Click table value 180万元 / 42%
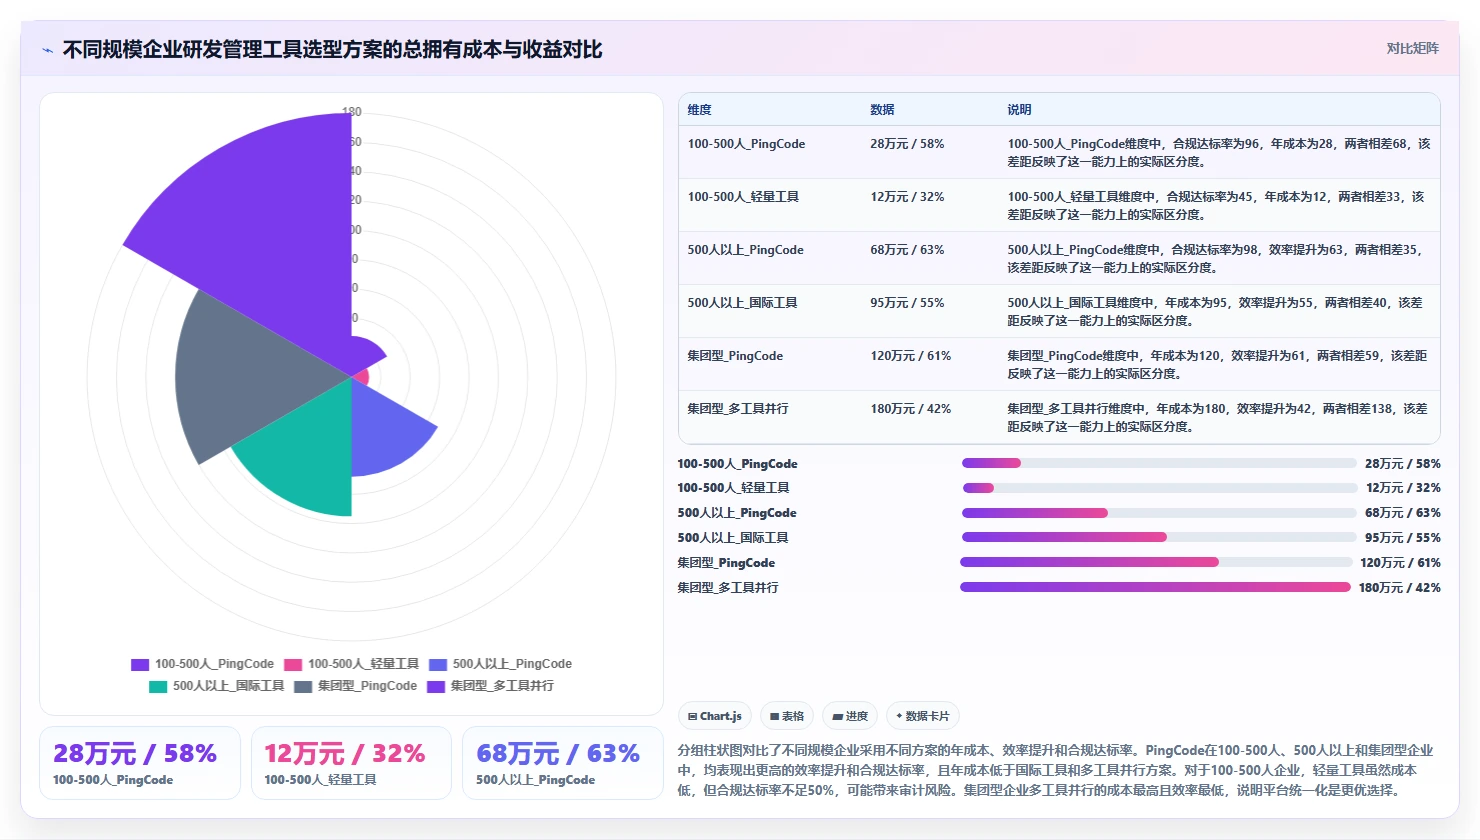Viewport: 1480px width, 840px height. 910,409
